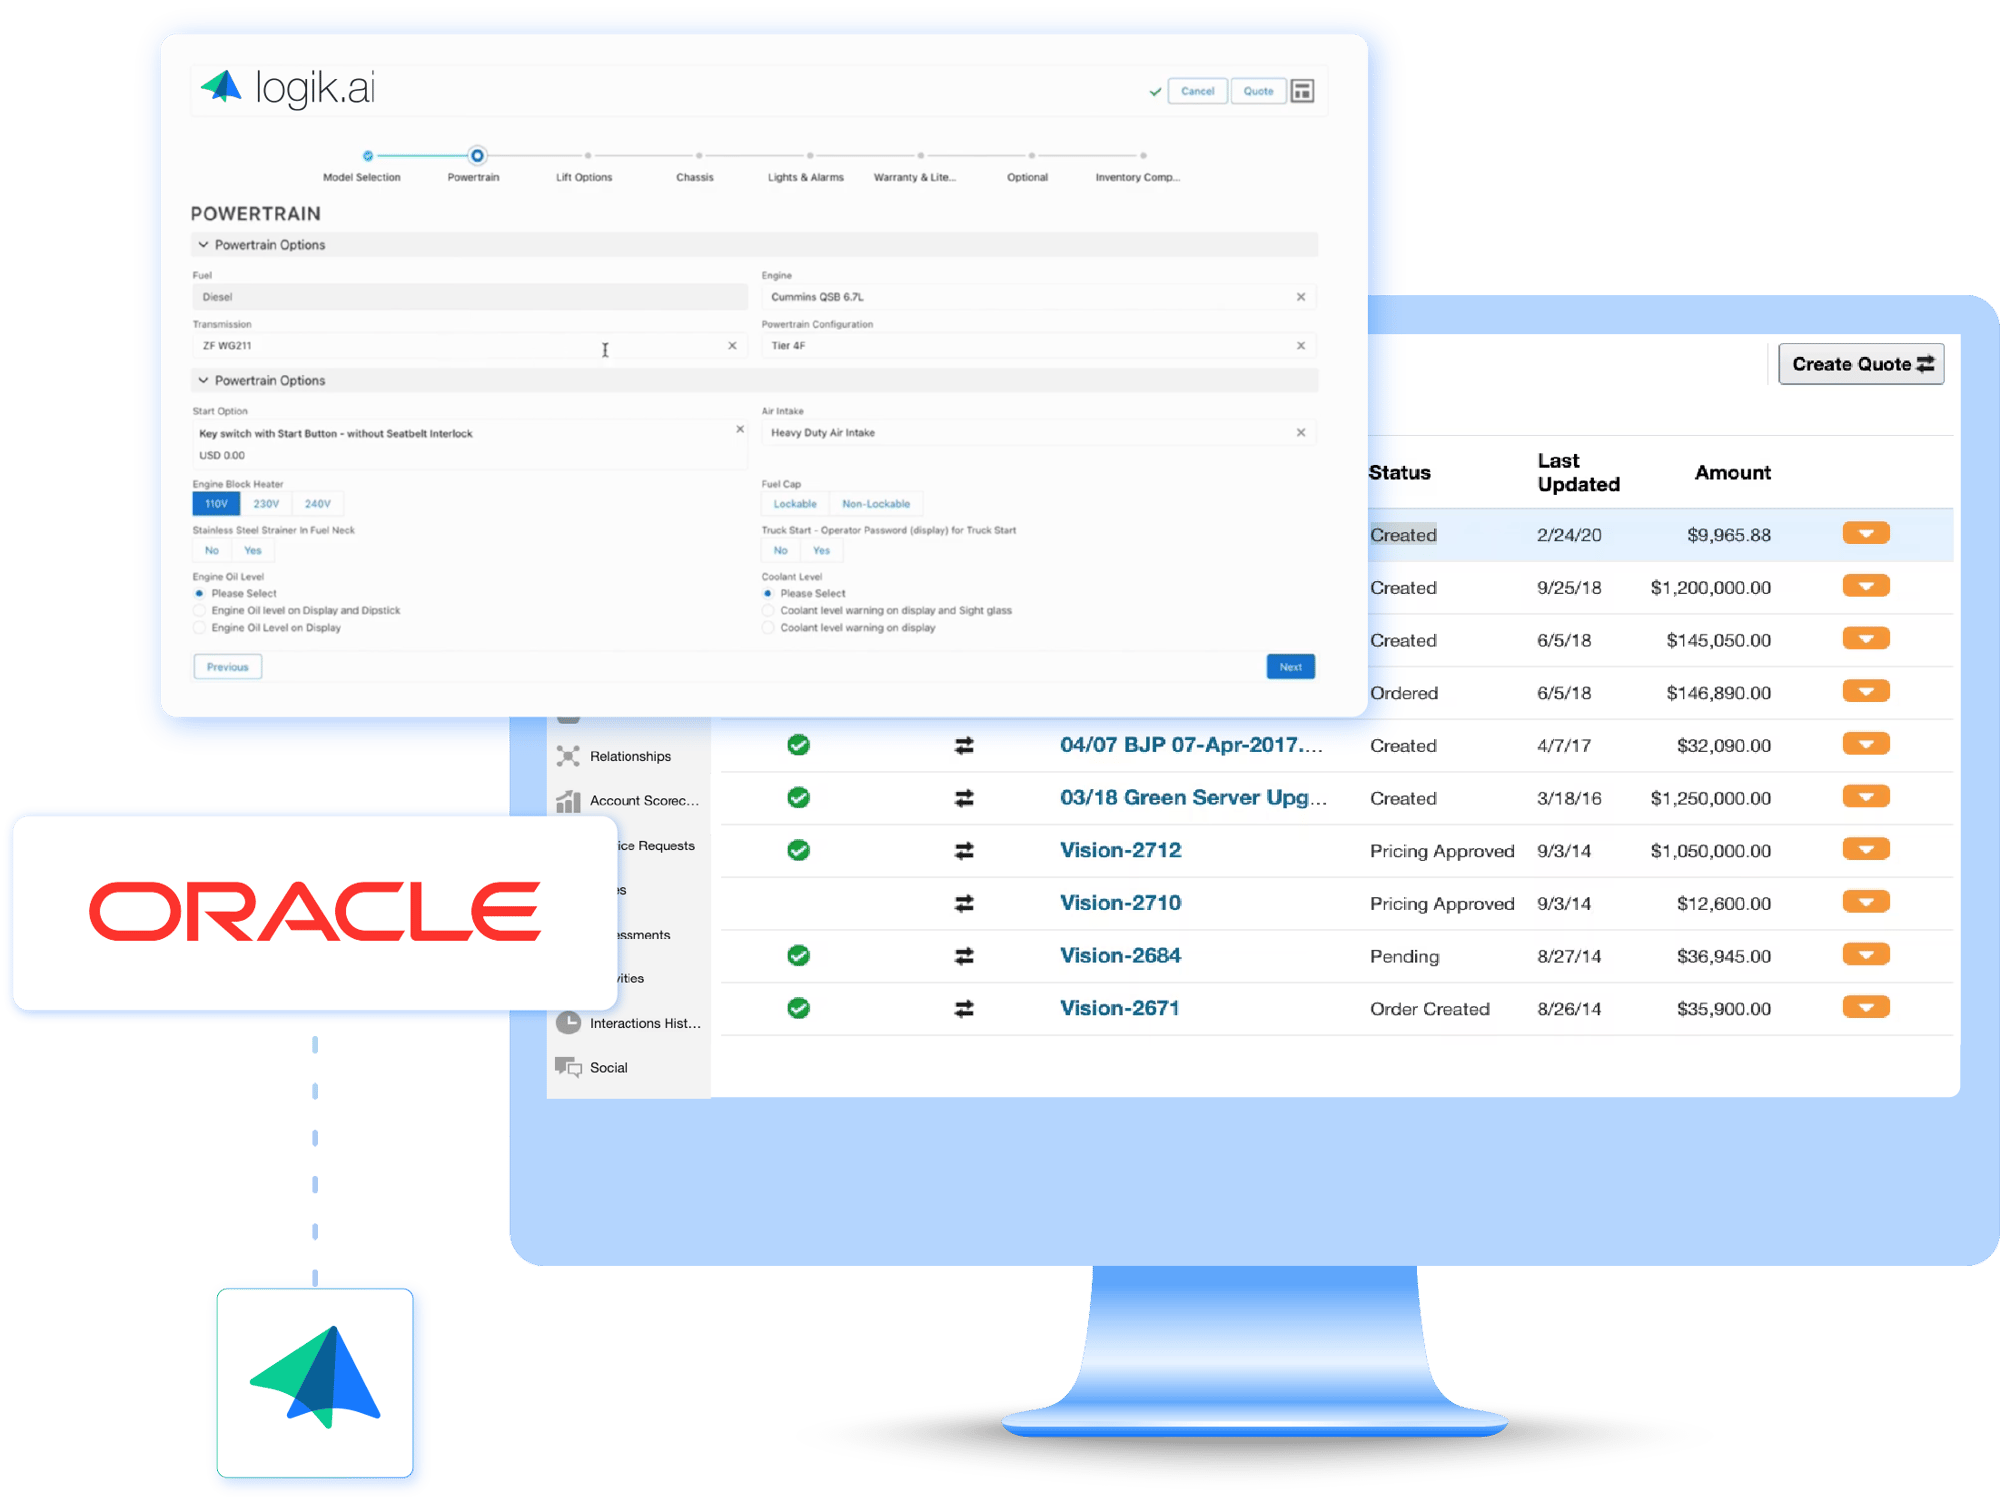Viewport: 2000px width, 1502px height.
Task: Choose Lockable fuel cap
Action: (x=795, y=504)
